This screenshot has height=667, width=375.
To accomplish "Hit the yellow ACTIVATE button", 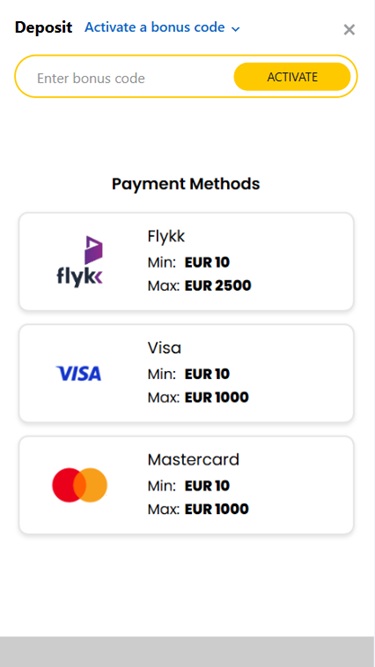I will pyautogui.click(x=292, y=77).
